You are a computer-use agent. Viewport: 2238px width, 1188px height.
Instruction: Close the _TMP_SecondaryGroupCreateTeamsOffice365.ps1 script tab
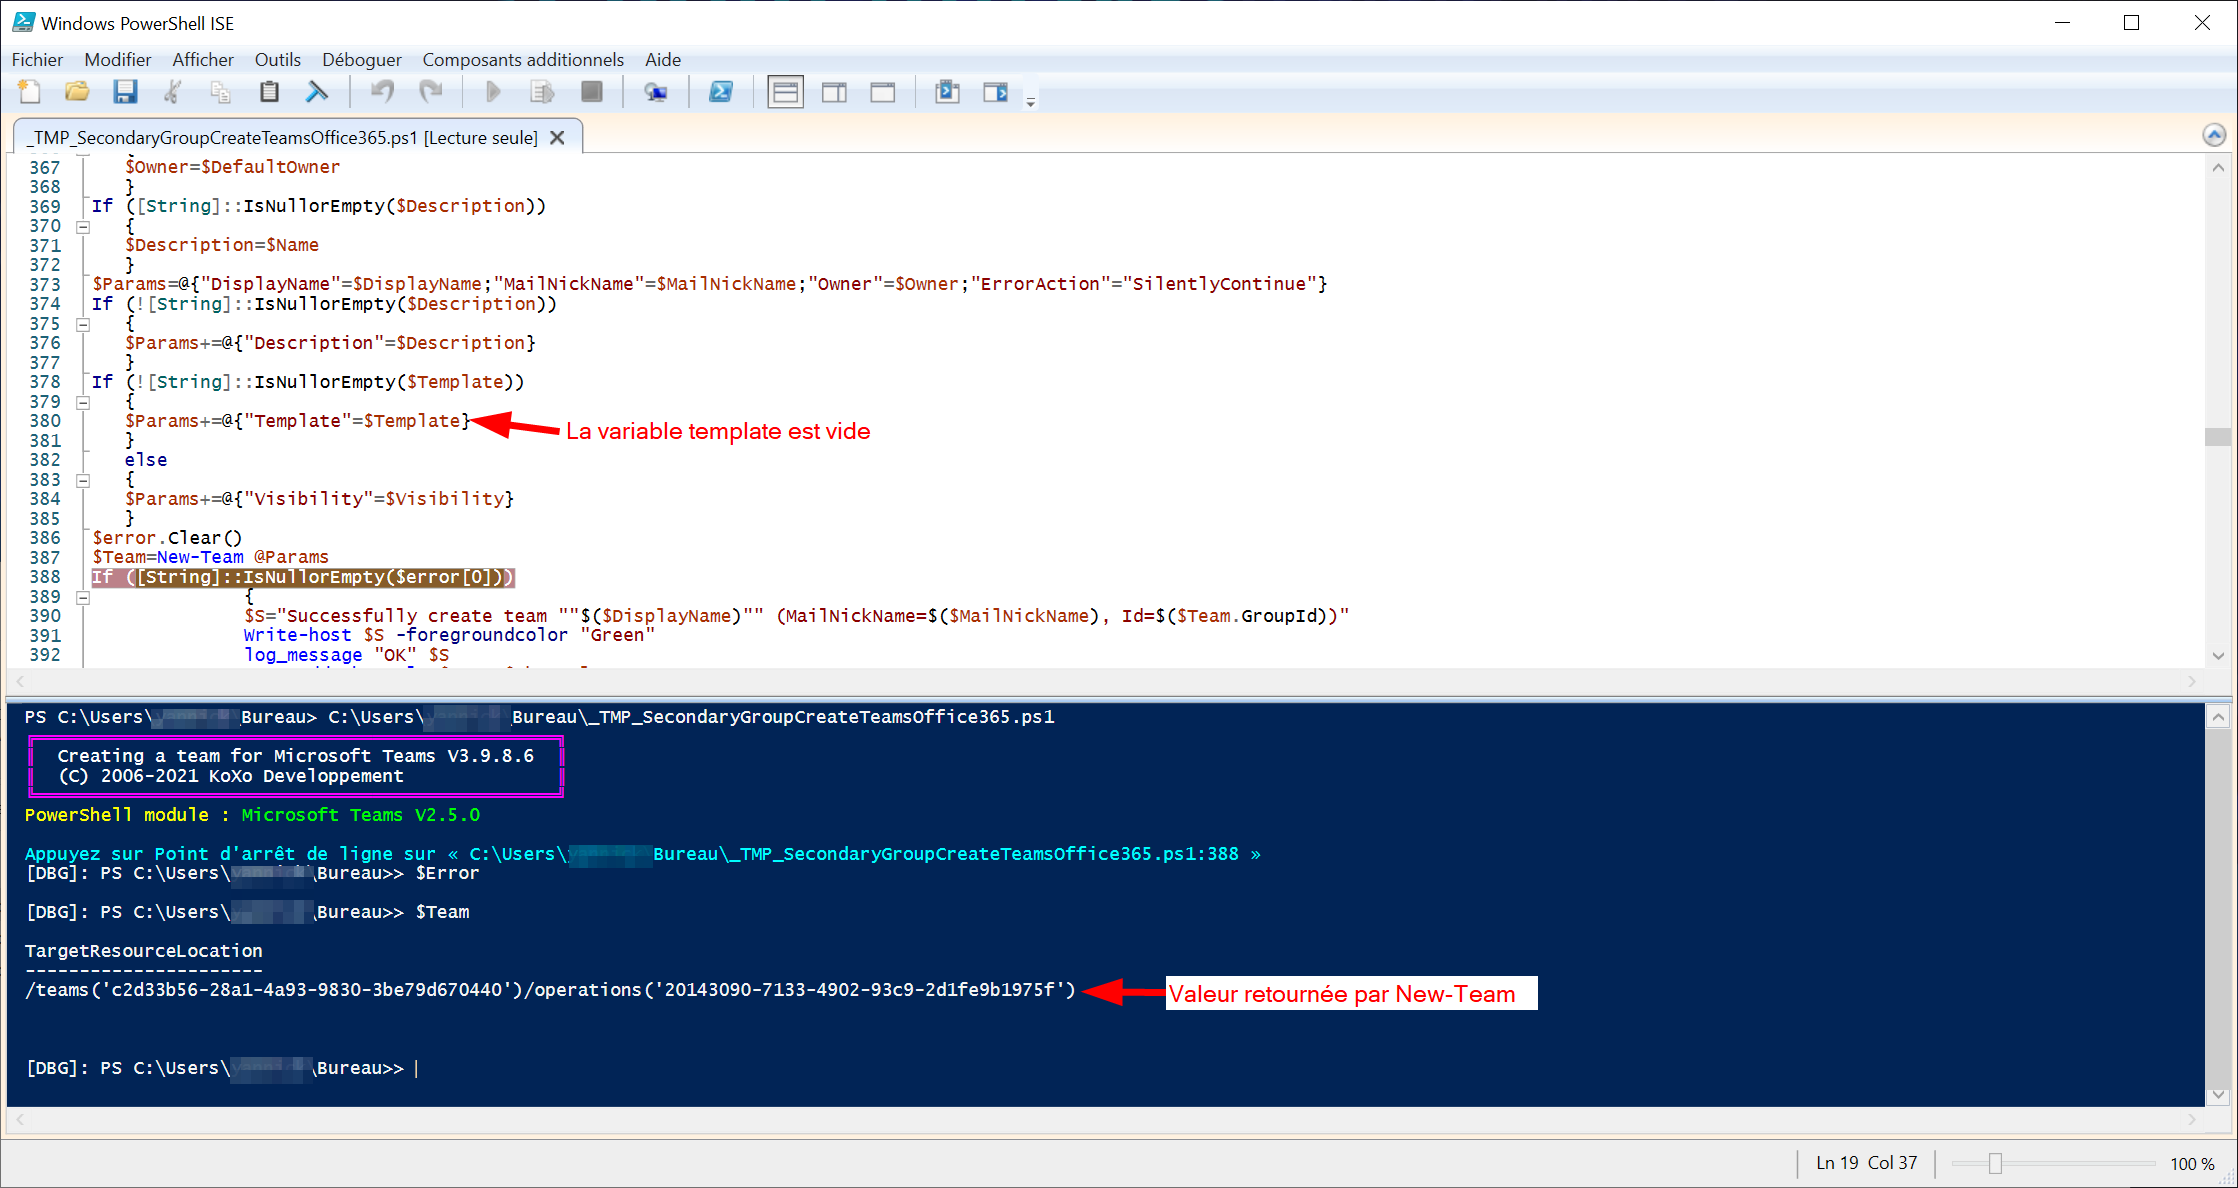click(558, 138)
